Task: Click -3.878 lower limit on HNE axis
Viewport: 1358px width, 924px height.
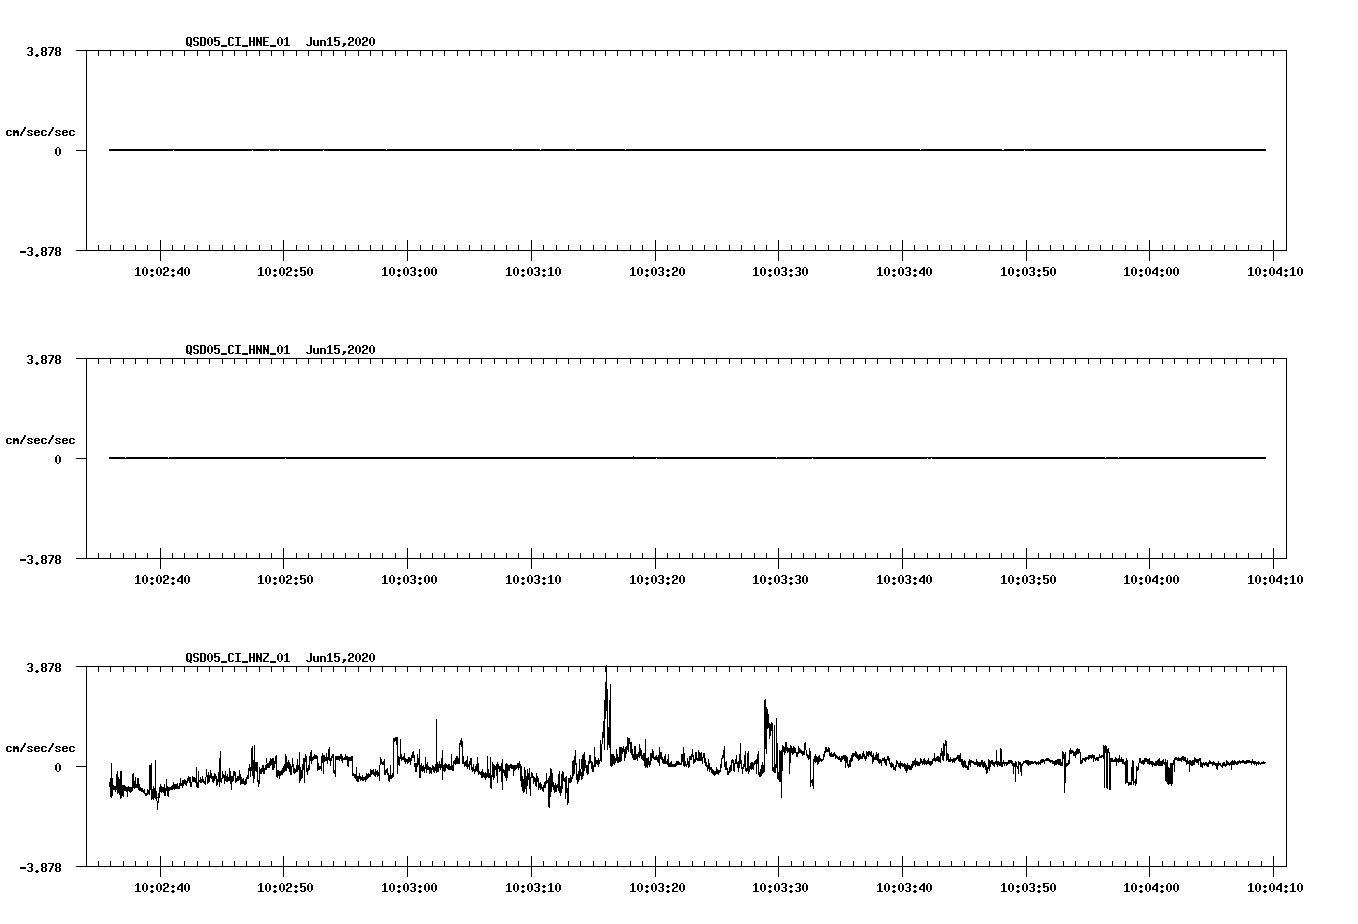Action: pos(40,251)
